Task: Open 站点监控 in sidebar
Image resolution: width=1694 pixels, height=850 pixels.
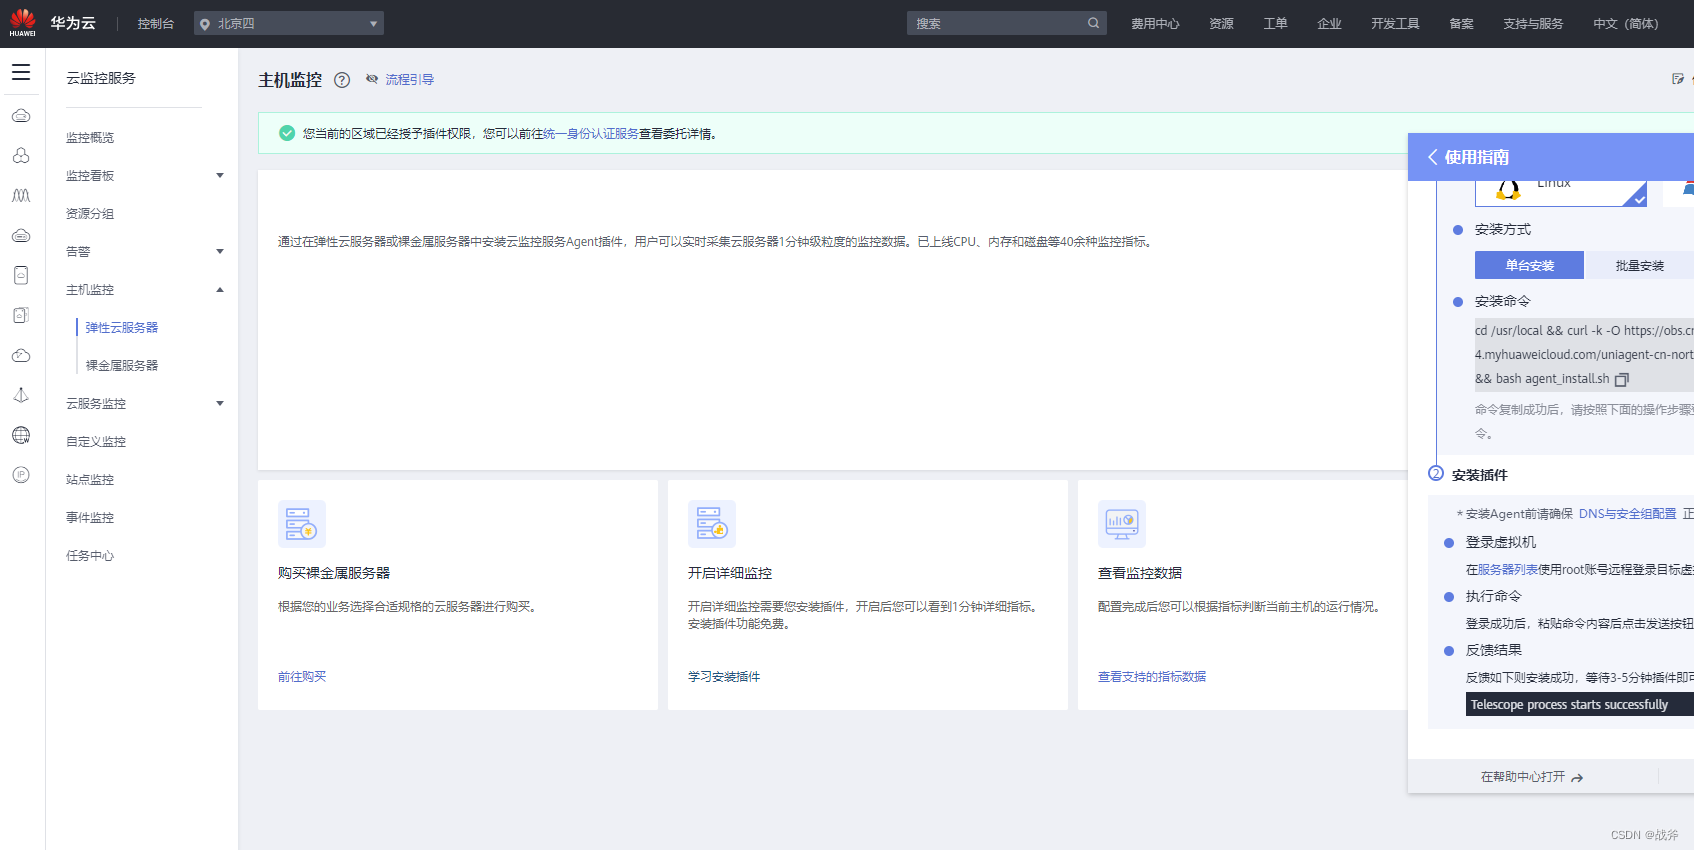Action: 90,480
